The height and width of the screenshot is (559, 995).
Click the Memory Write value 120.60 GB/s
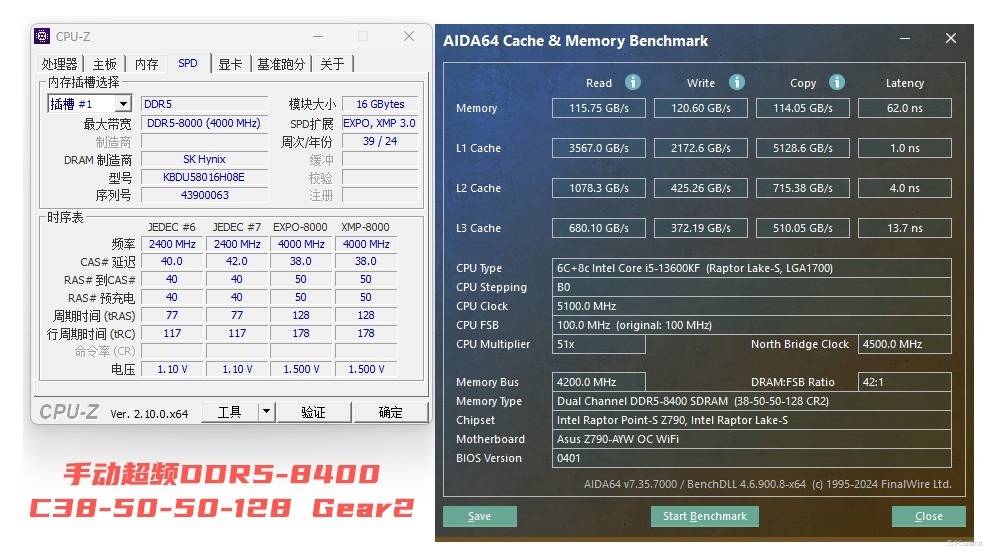tap(701, 108)
